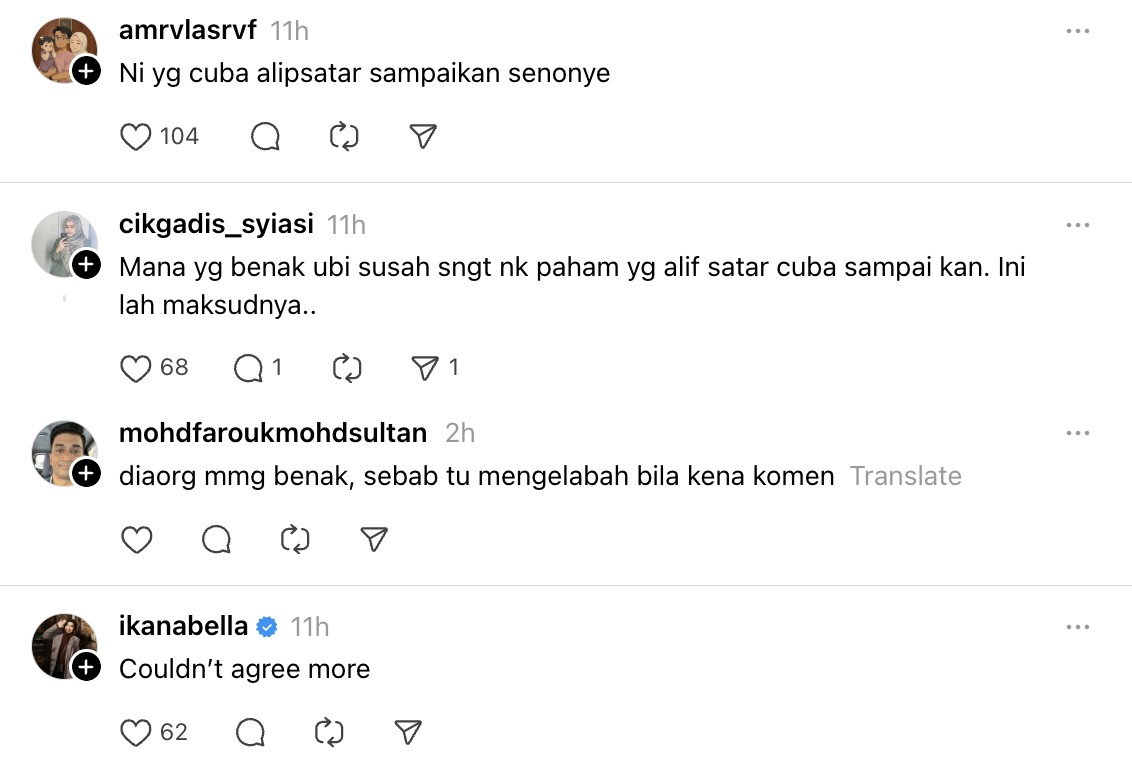The width and height of the screenshot is (1132, 774).
Task: Repost cikgadis_syiasi's comment
Action: [347, 368]
